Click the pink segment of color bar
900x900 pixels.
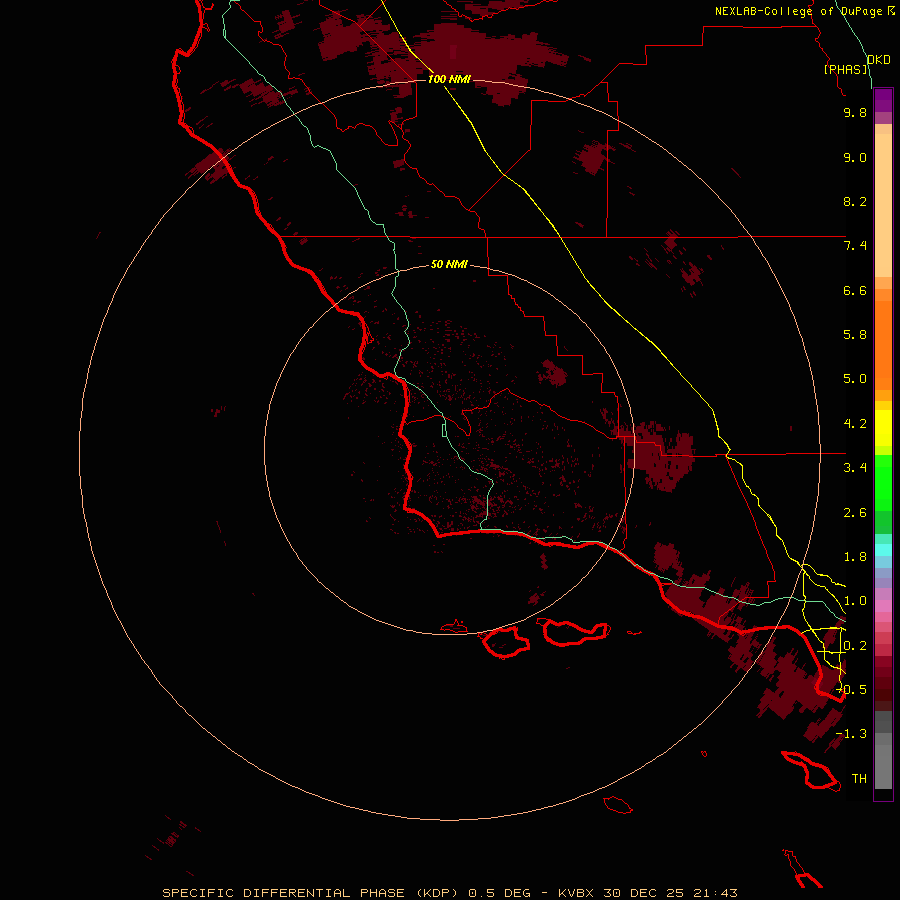click(883, 606)
